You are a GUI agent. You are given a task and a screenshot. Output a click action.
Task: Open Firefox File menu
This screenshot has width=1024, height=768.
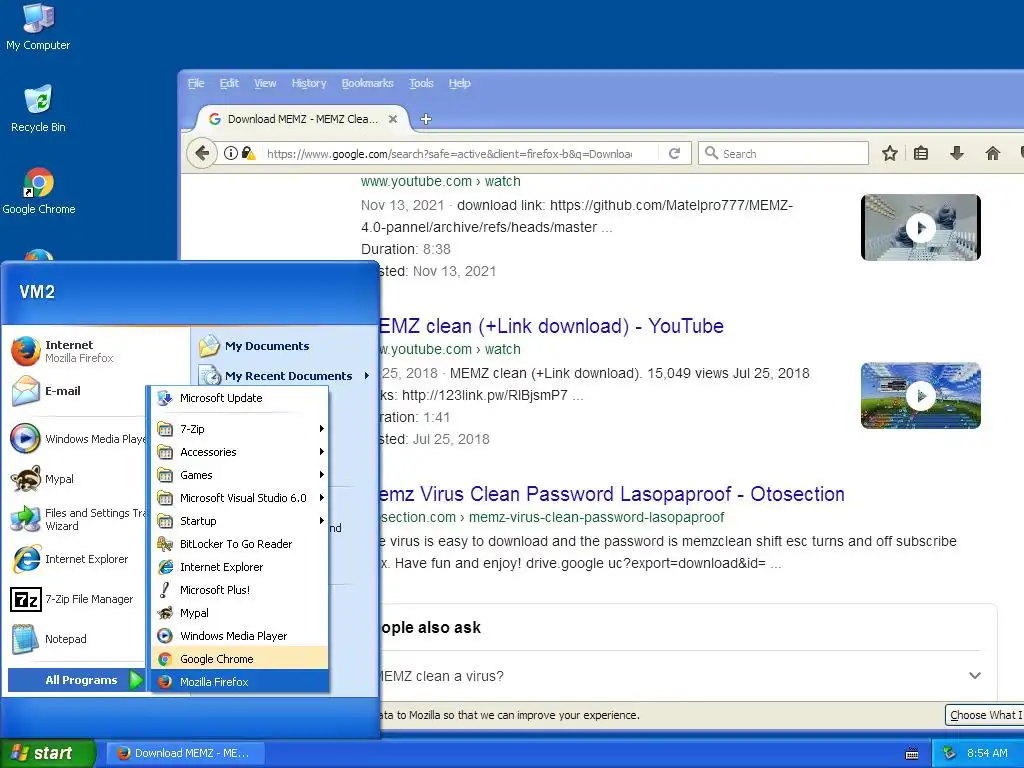coord(196,84)
